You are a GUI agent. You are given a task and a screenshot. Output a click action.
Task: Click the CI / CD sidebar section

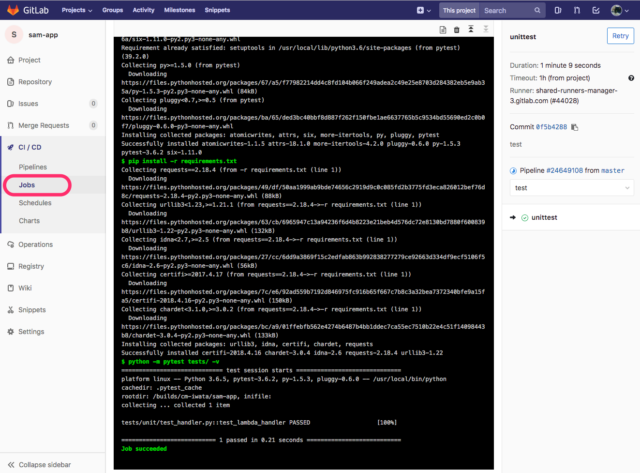29,147
